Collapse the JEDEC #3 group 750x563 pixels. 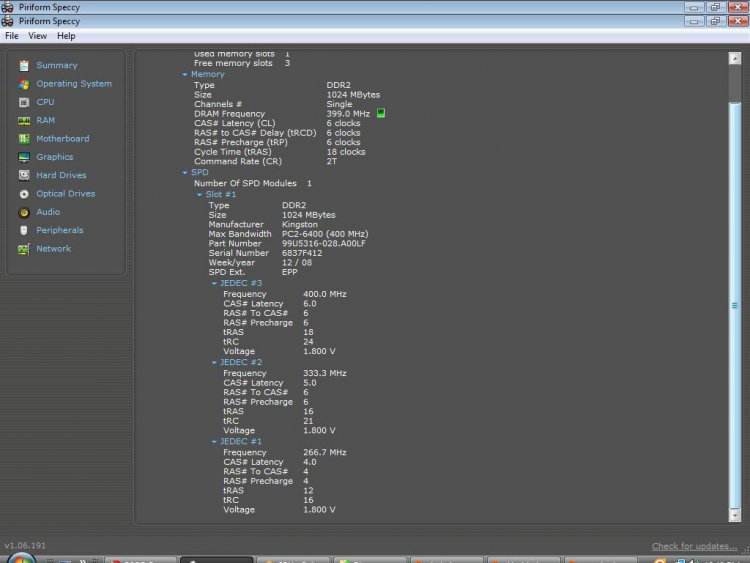pos(214,284)
